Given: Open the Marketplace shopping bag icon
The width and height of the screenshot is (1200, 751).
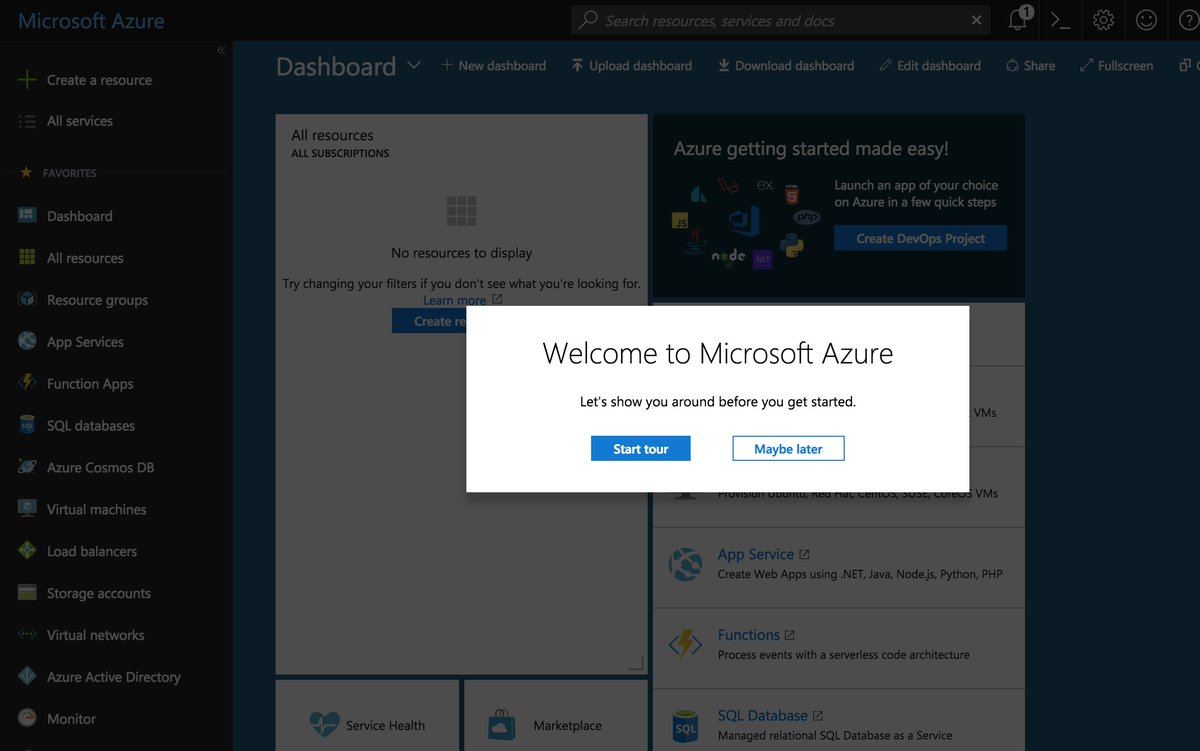Looking at the screenshot, I should (x=502, y=724).
